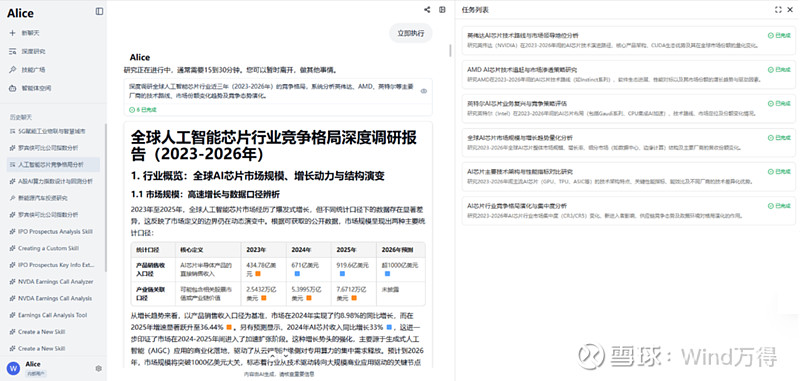Click the report title 全球人工智能芯片行业竞争格局深度调研报告
The image size is (800, 381).
coord(273,145)
